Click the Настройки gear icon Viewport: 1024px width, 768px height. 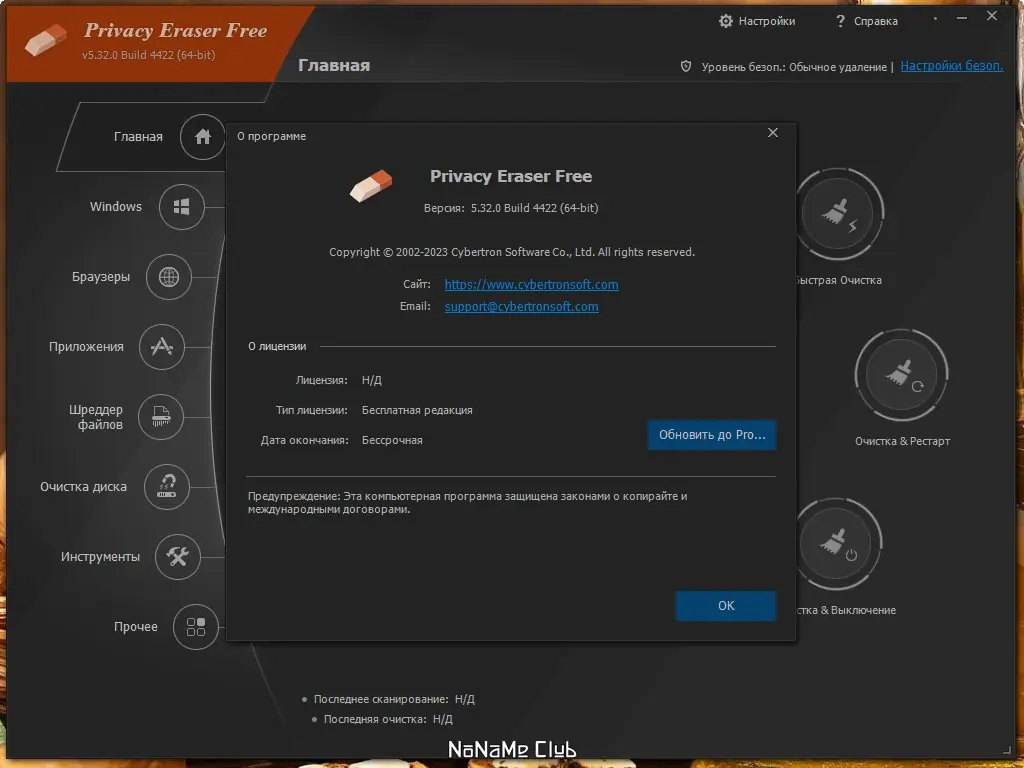[x=728, y=20]
